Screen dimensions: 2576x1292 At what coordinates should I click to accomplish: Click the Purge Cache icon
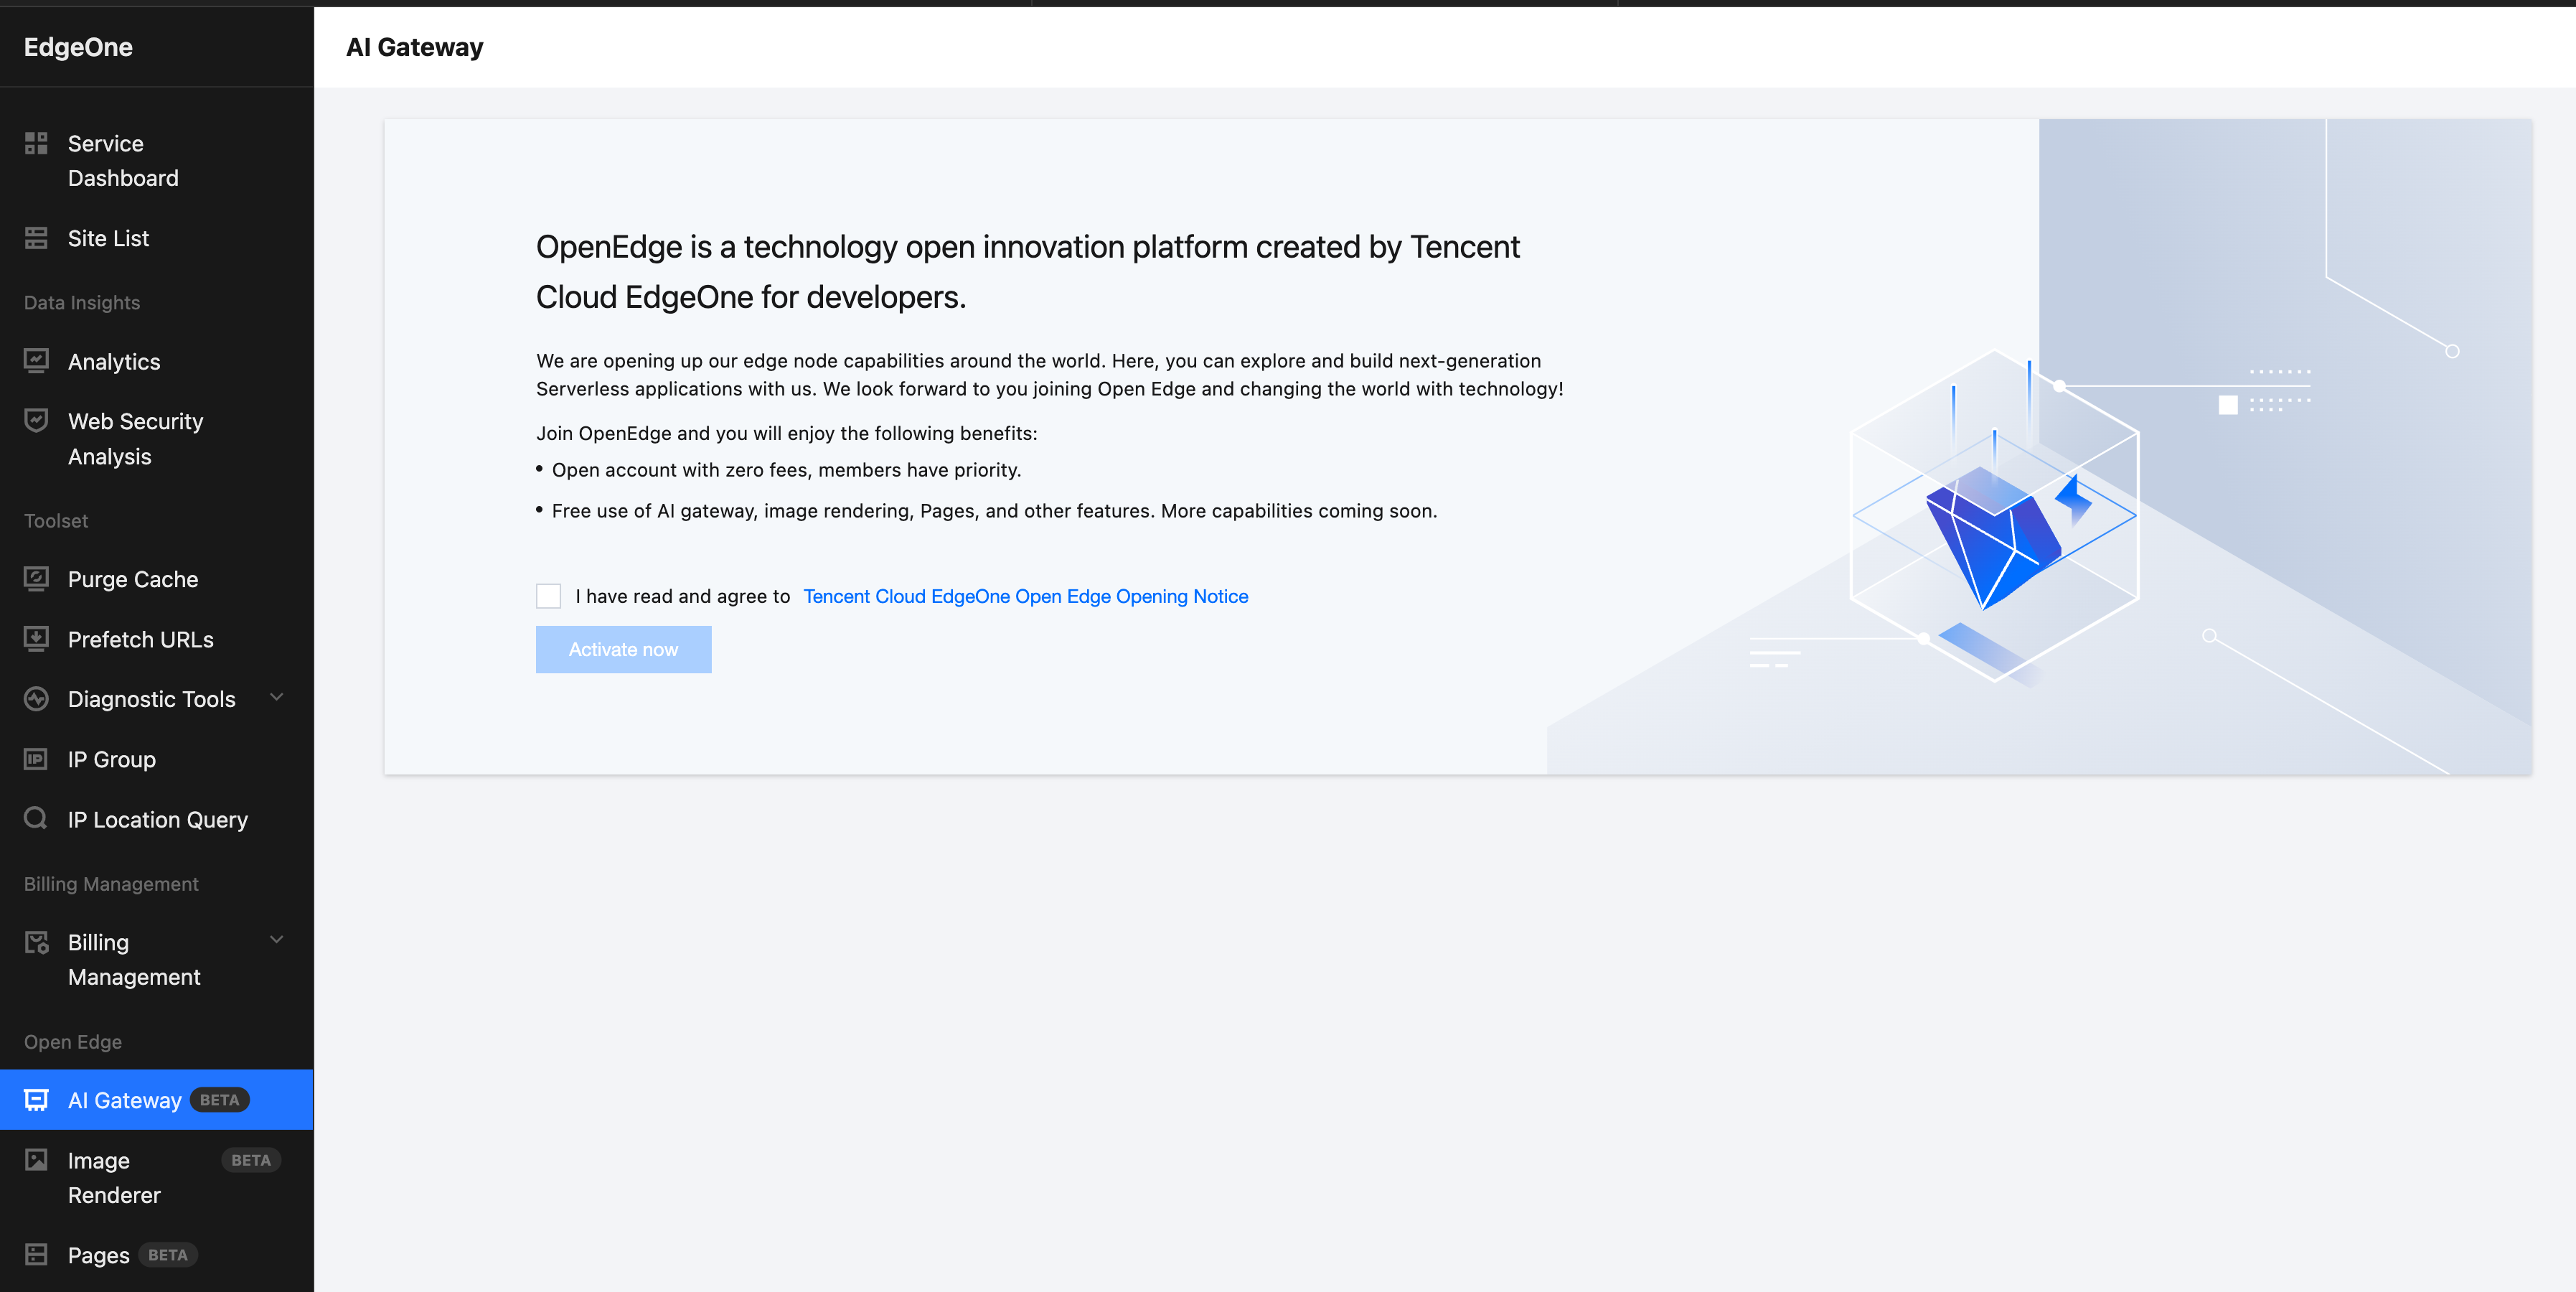tap(36, 579)
